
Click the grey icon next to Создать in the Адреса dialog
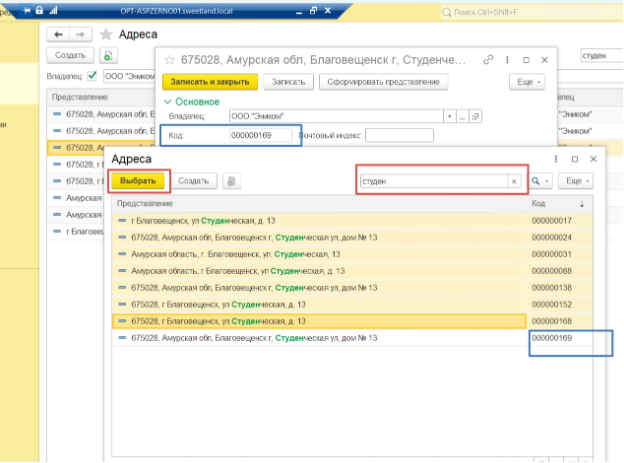tap(231, 181)
